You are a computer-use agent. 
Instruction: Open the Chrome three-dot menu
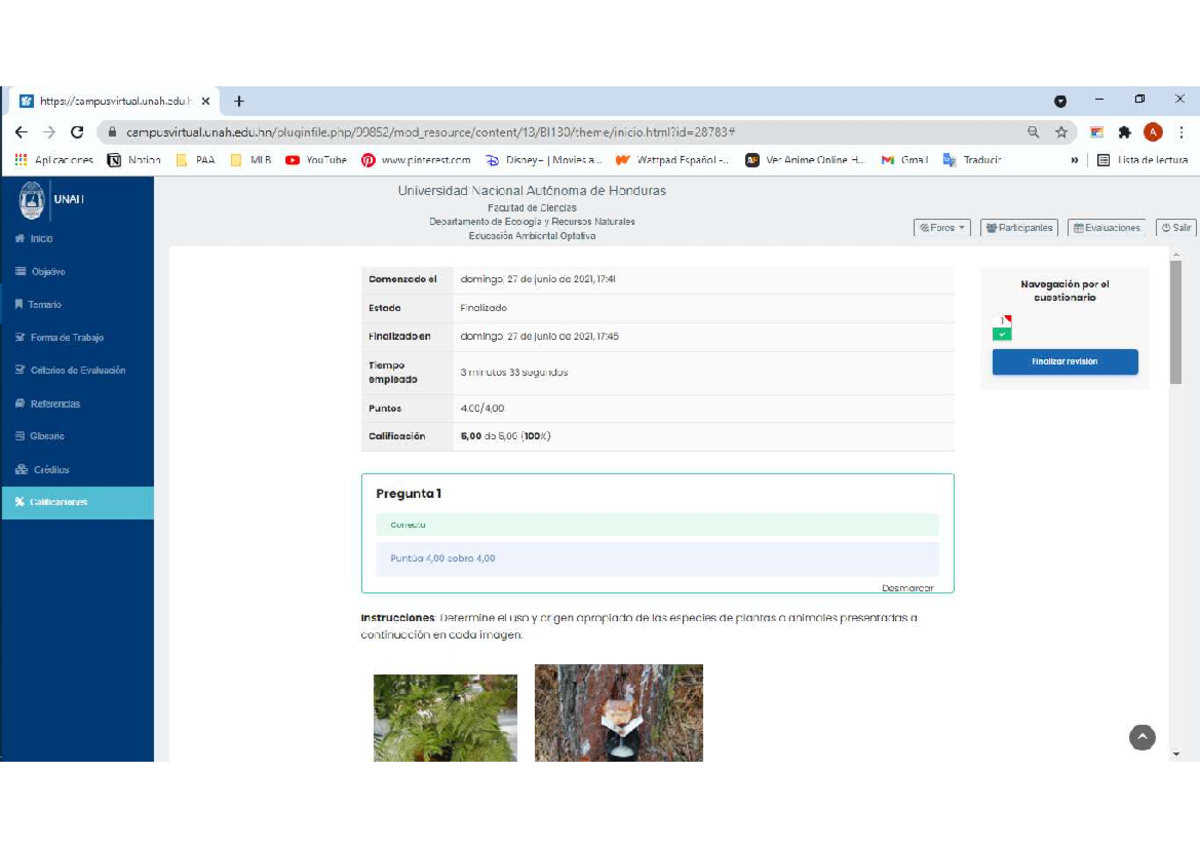click(x=1181, y=132)
